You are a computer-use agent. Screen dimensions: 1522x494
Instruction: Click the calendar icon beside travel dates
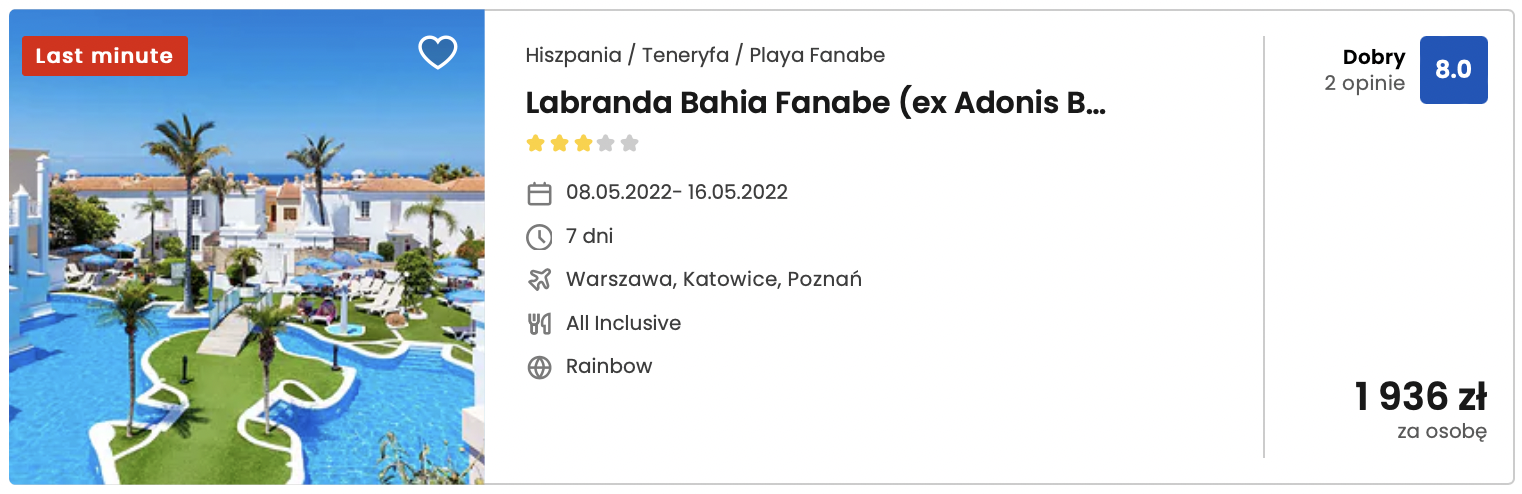point(539,193)
